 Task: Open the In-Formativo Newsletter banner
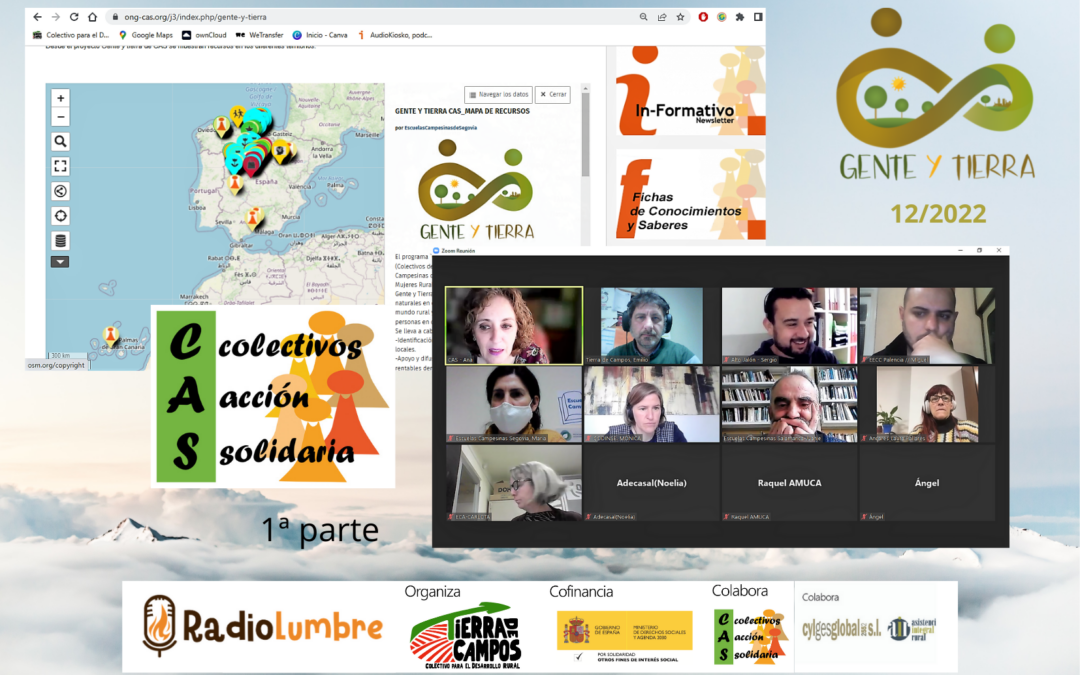pos(690,91)
